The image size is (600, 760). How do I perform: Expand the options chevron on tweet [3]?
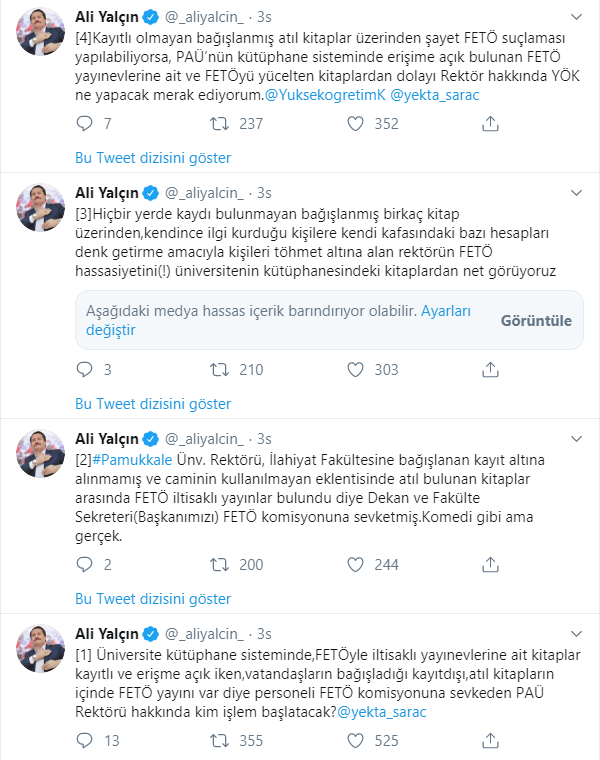point(576,192)
